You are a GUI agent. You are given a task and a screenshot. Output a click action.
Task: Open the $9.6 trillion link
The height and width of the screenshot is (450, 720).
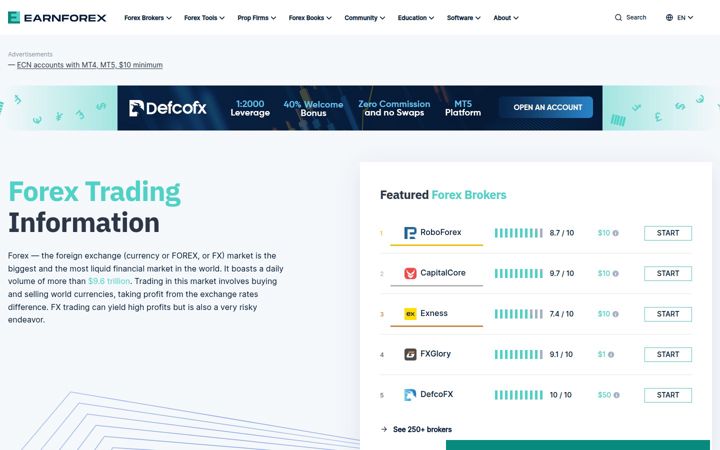pyautogui.click(x=109, y=281)
